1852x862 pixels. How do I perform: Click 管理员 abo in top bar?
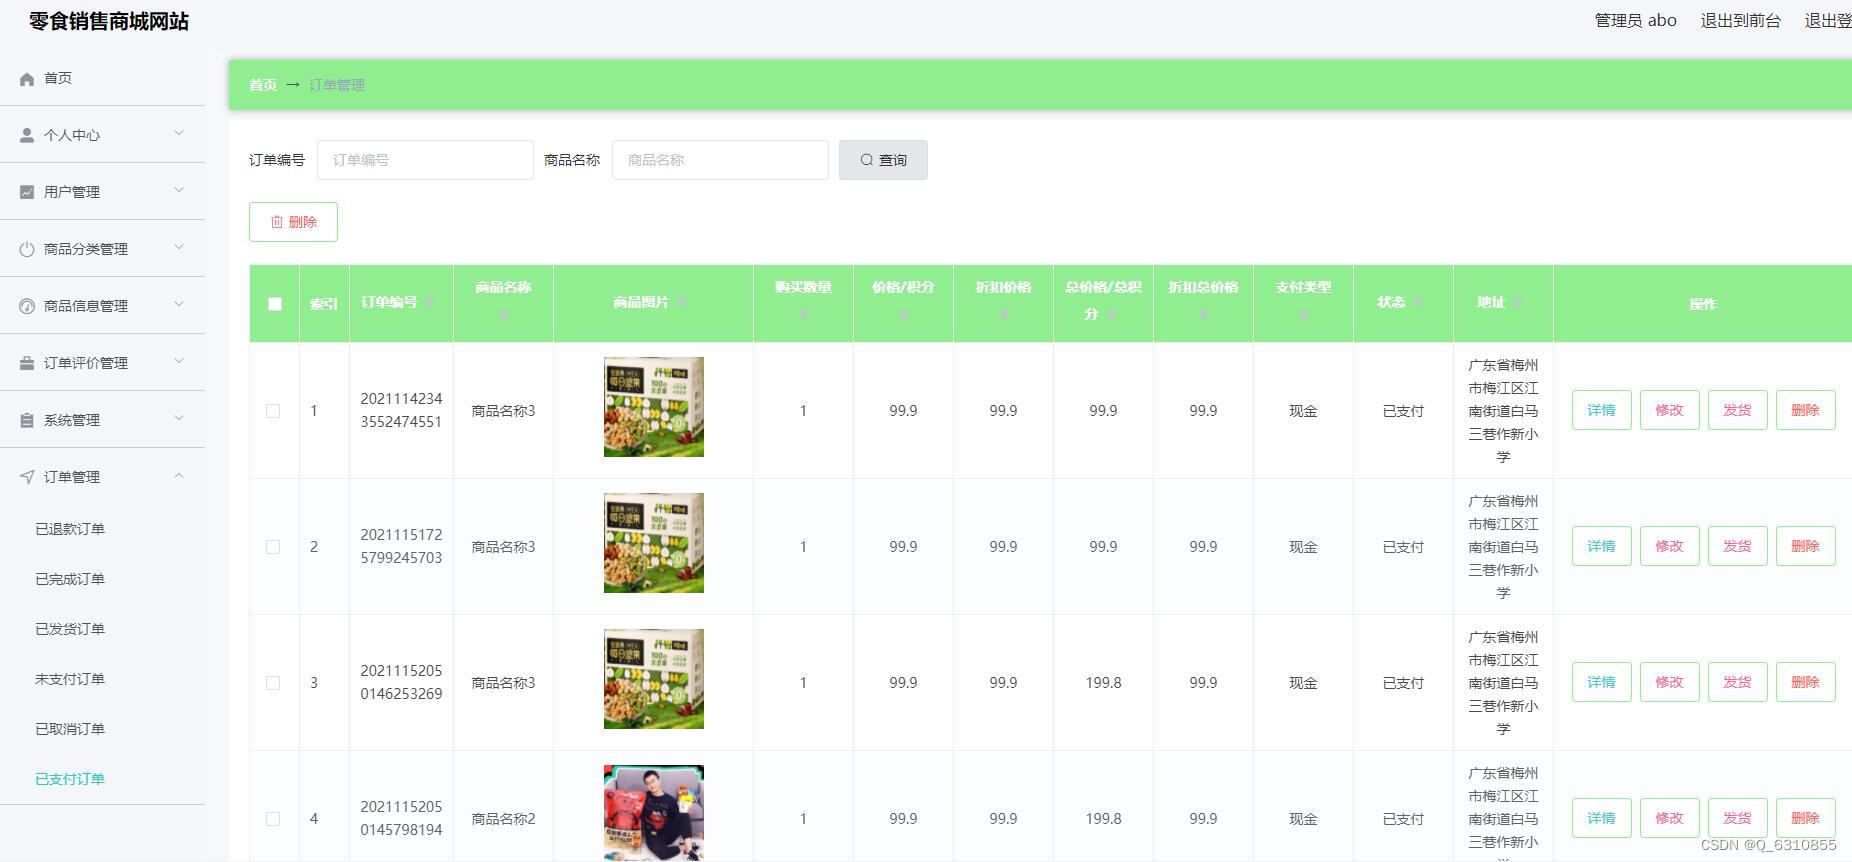(1635, 20)
